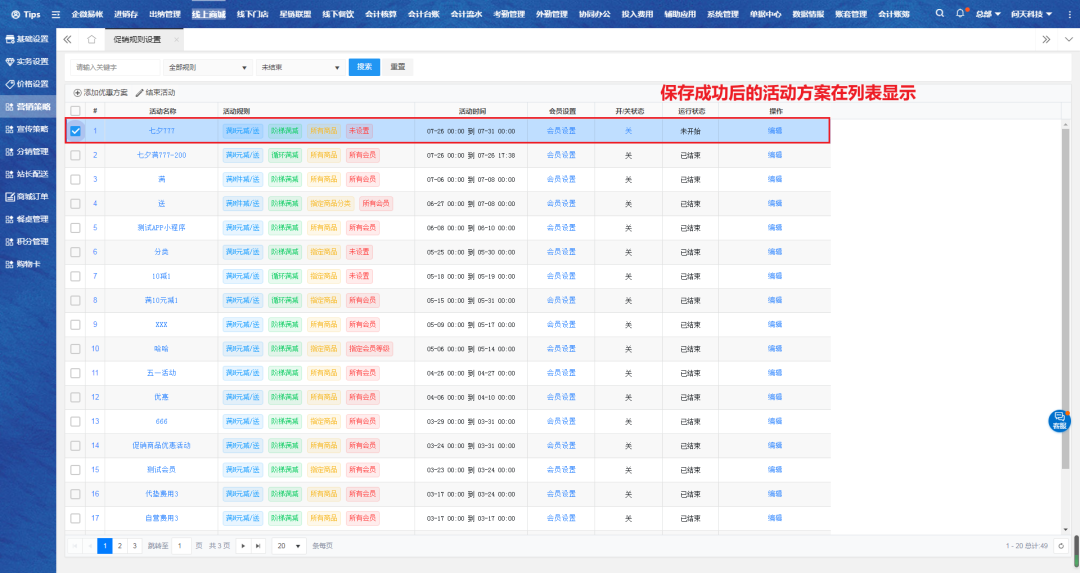Open the 客服 customer service bubble
This screenshot has height=573, width=1080.
[1058, 420]
